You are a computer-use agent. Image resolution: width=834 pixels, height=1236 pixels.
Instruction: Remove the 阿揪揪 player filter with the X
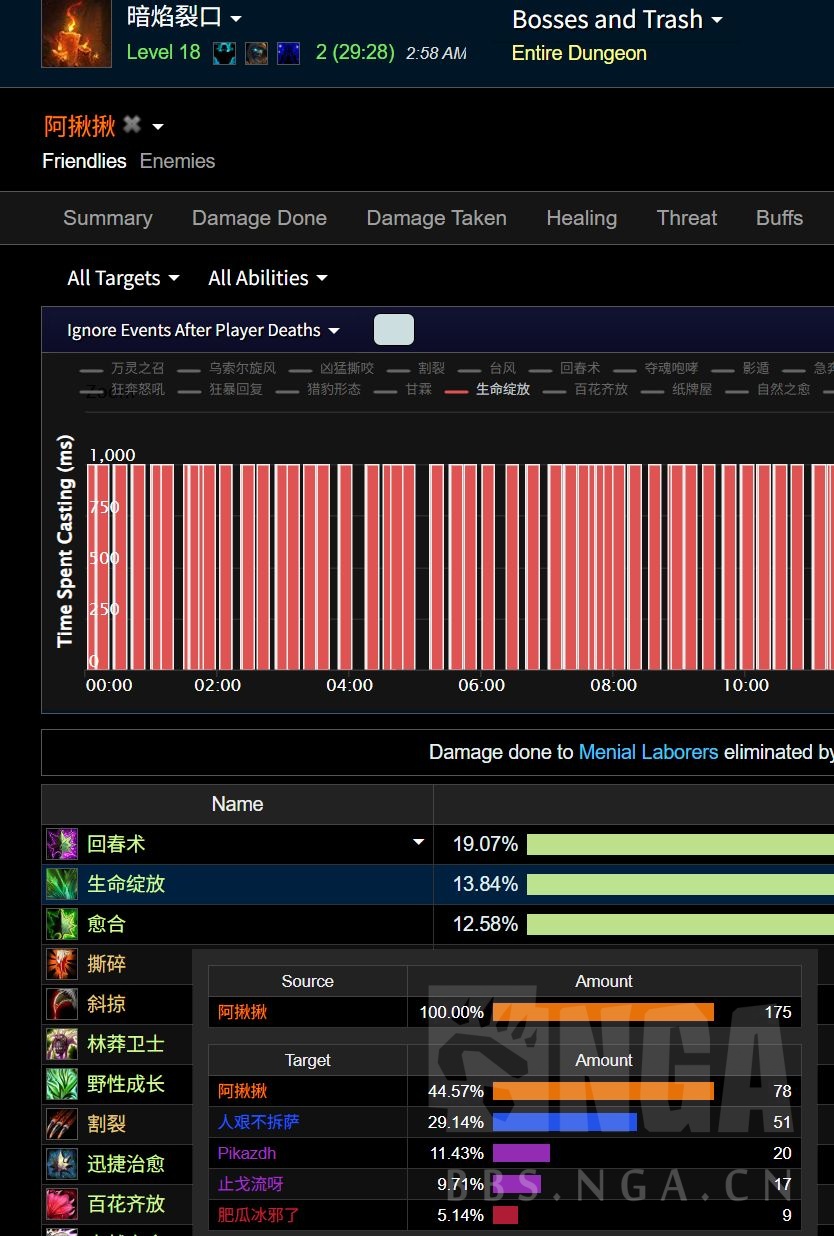(132, 125)
